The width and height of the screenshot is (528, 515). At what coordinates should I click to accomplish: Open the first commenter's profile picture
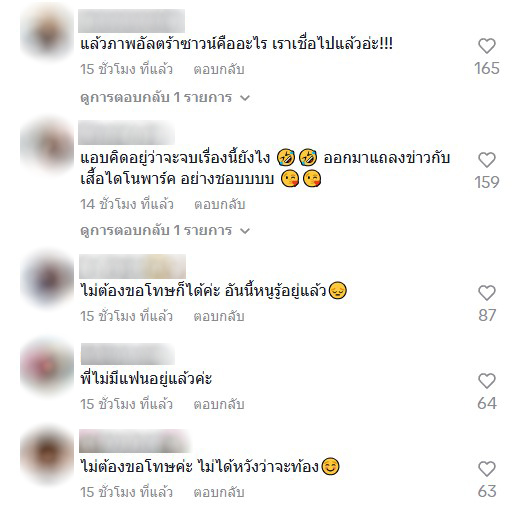(x=47, y=33)
